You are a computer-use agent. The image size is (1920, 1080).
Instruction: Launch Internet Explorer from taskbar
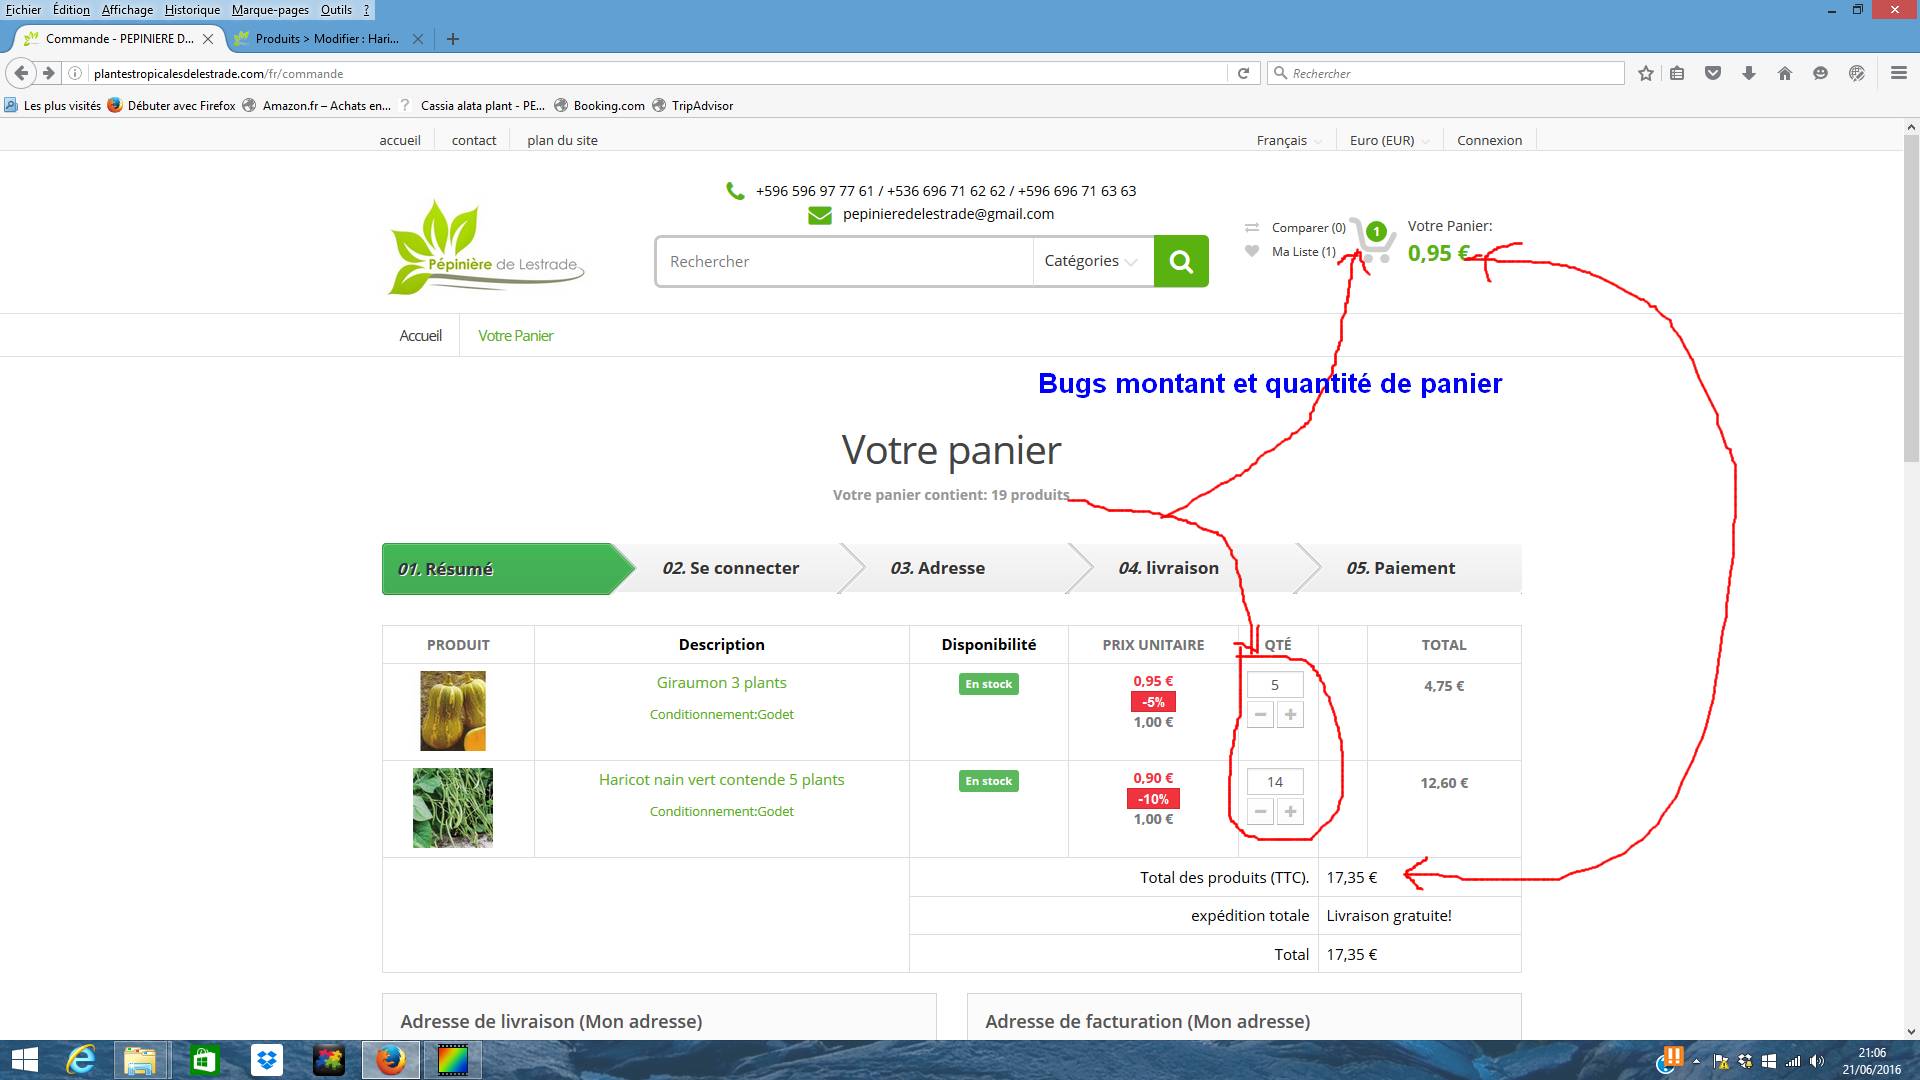pos(80,1060)
